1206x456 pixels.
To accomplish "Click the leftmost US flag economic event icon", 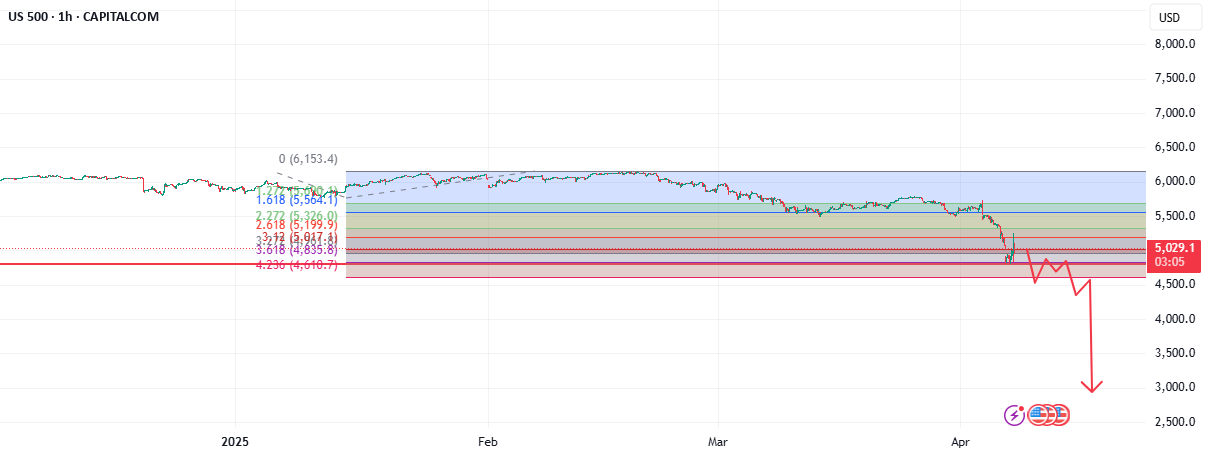I will pyautogui.click(x=1038, y=414).
